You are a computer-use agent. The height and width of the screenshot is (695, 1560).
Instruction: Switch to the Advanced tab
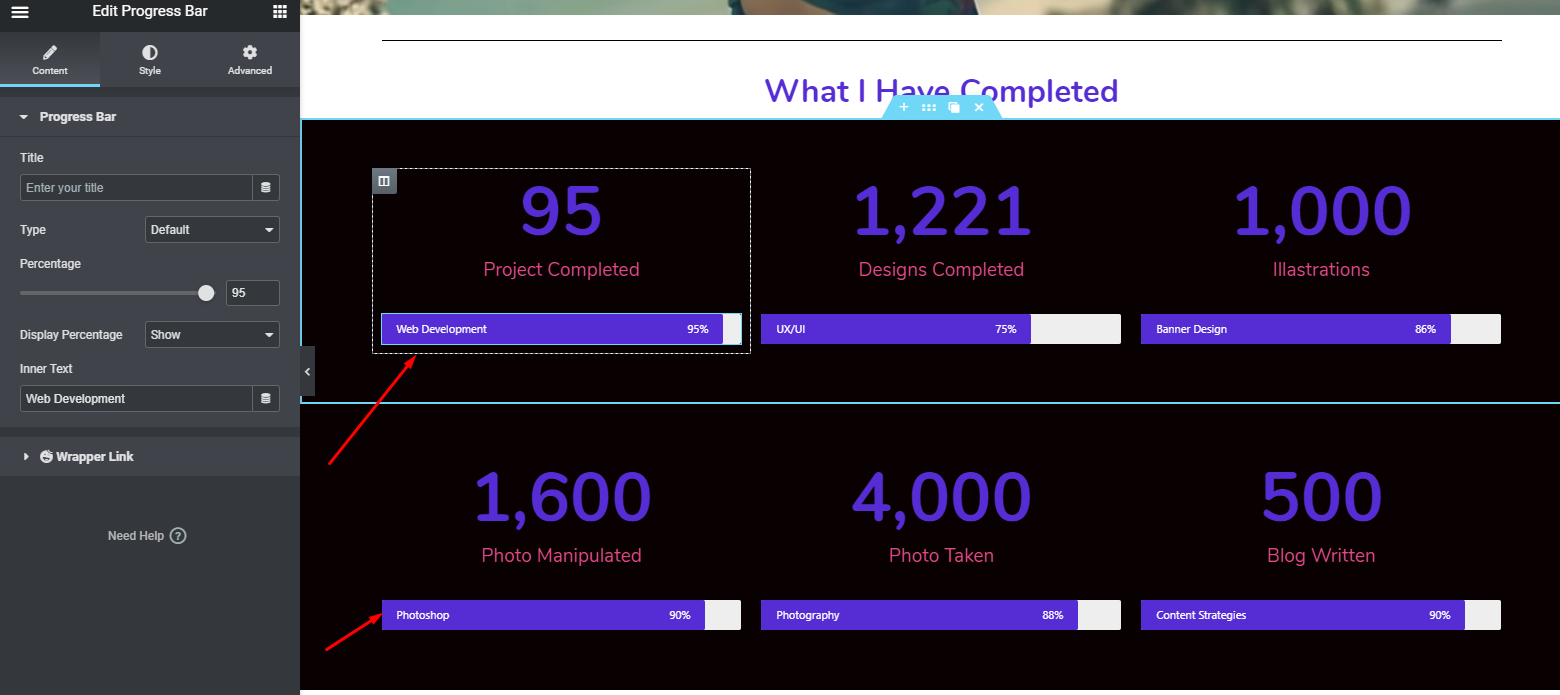250,60
